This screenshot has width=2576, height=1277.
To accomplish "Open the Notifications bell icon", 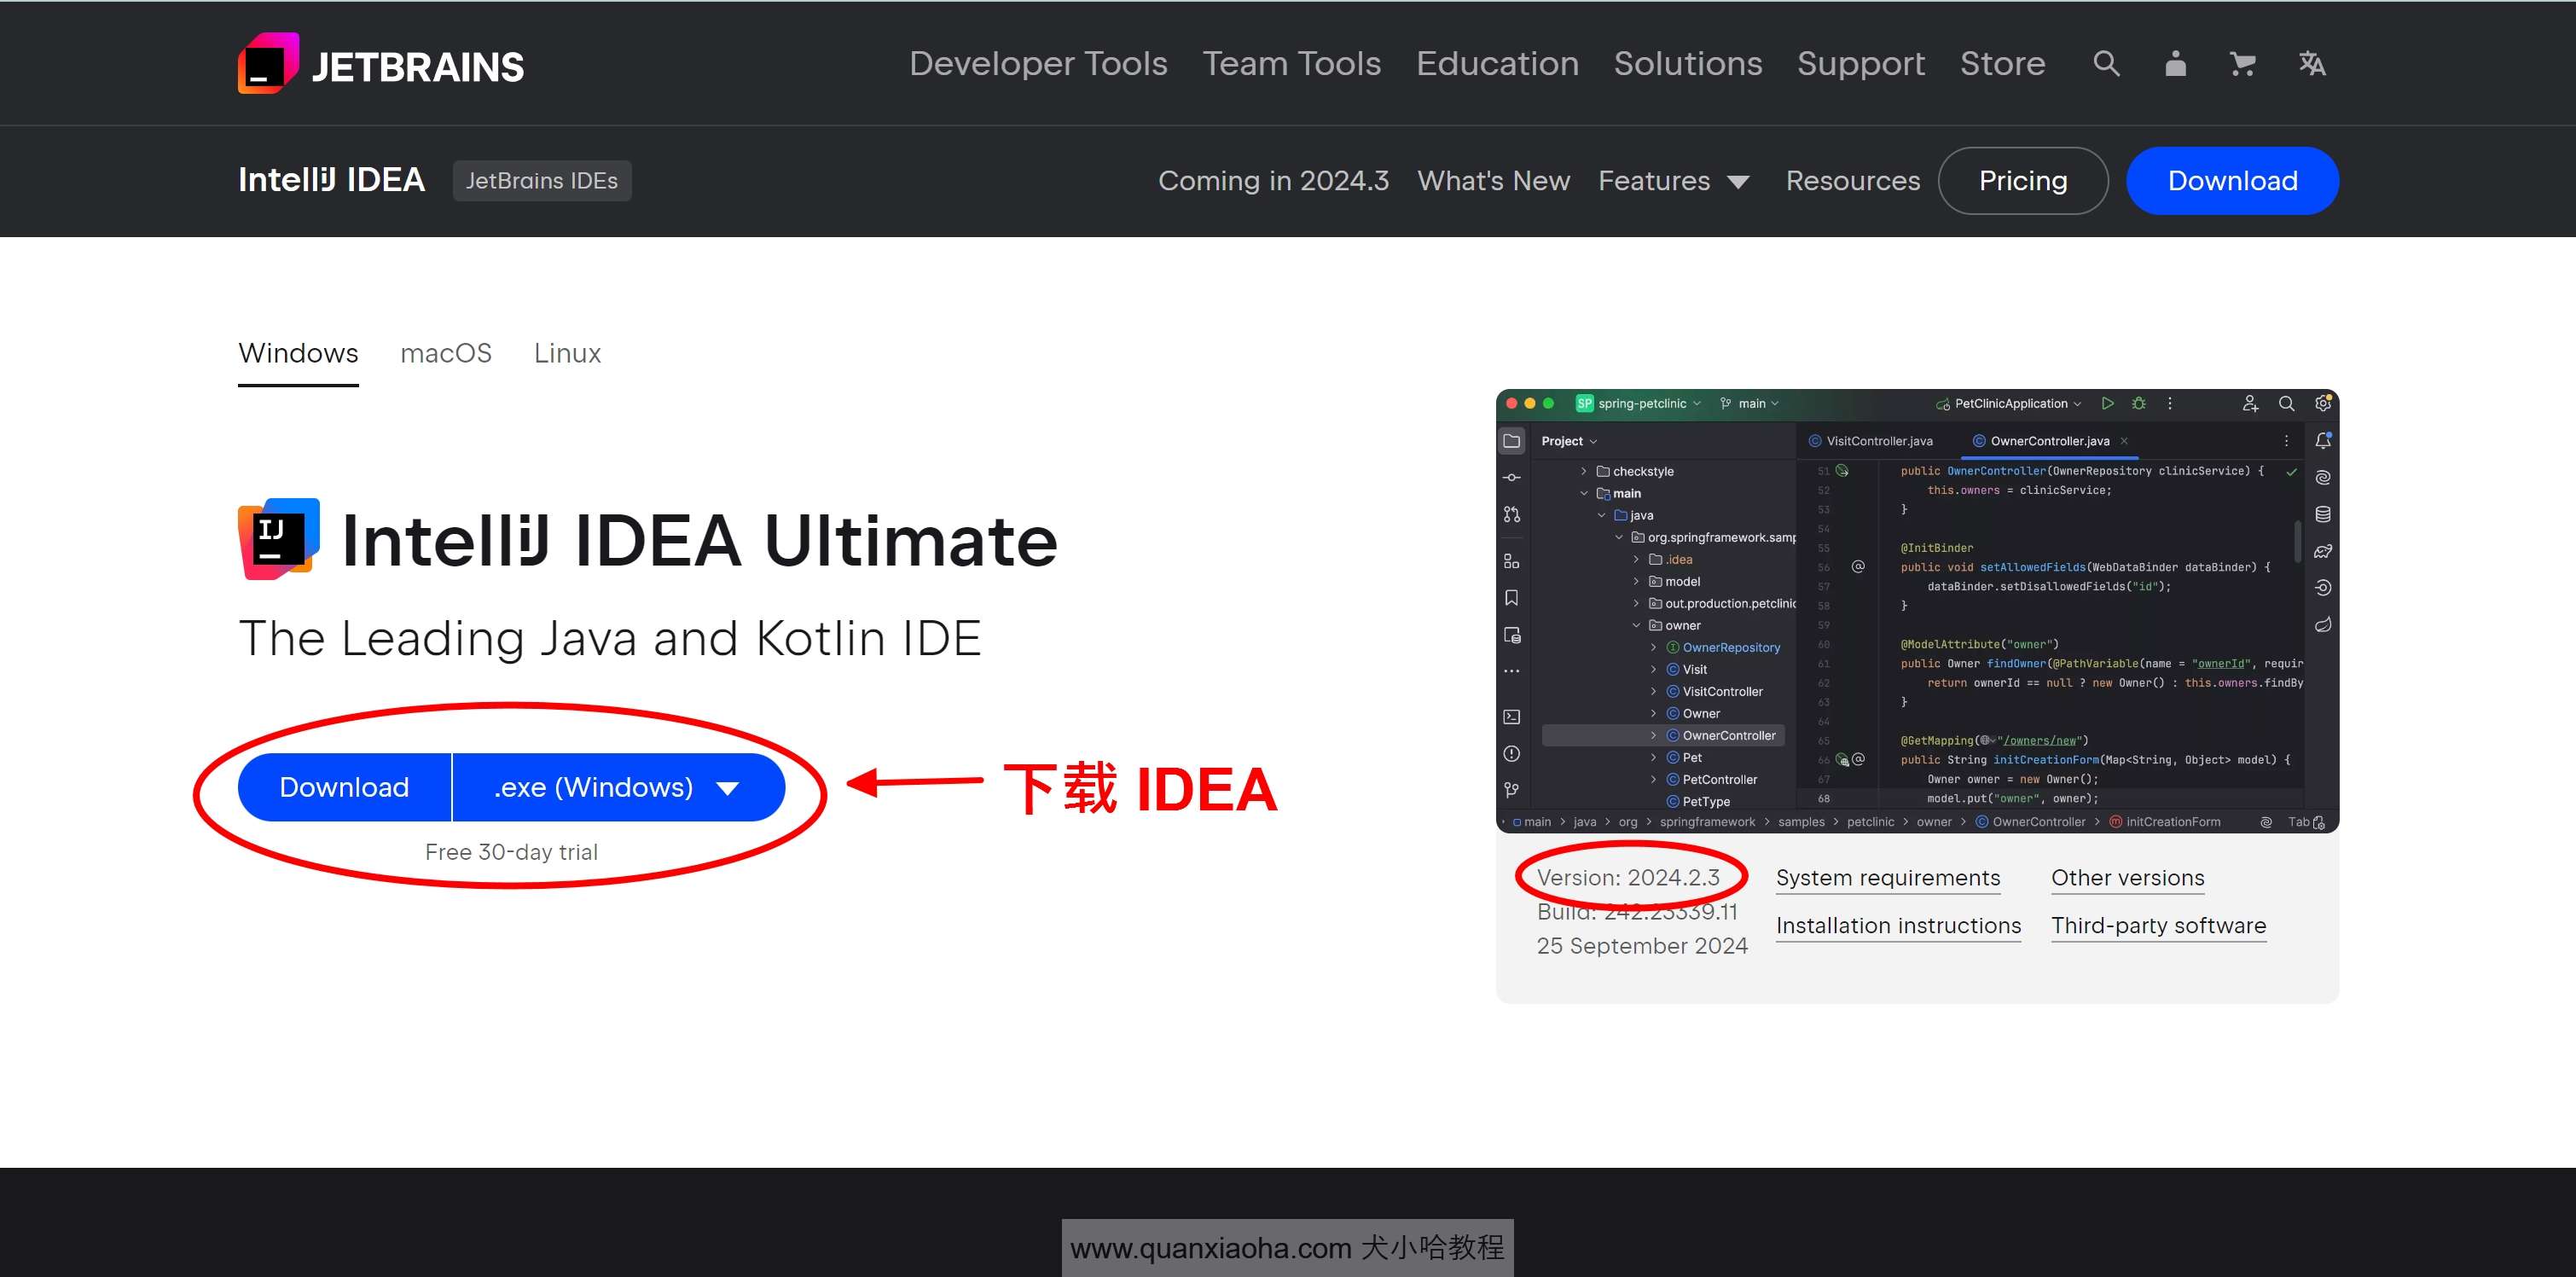I will click(2323, 442).
